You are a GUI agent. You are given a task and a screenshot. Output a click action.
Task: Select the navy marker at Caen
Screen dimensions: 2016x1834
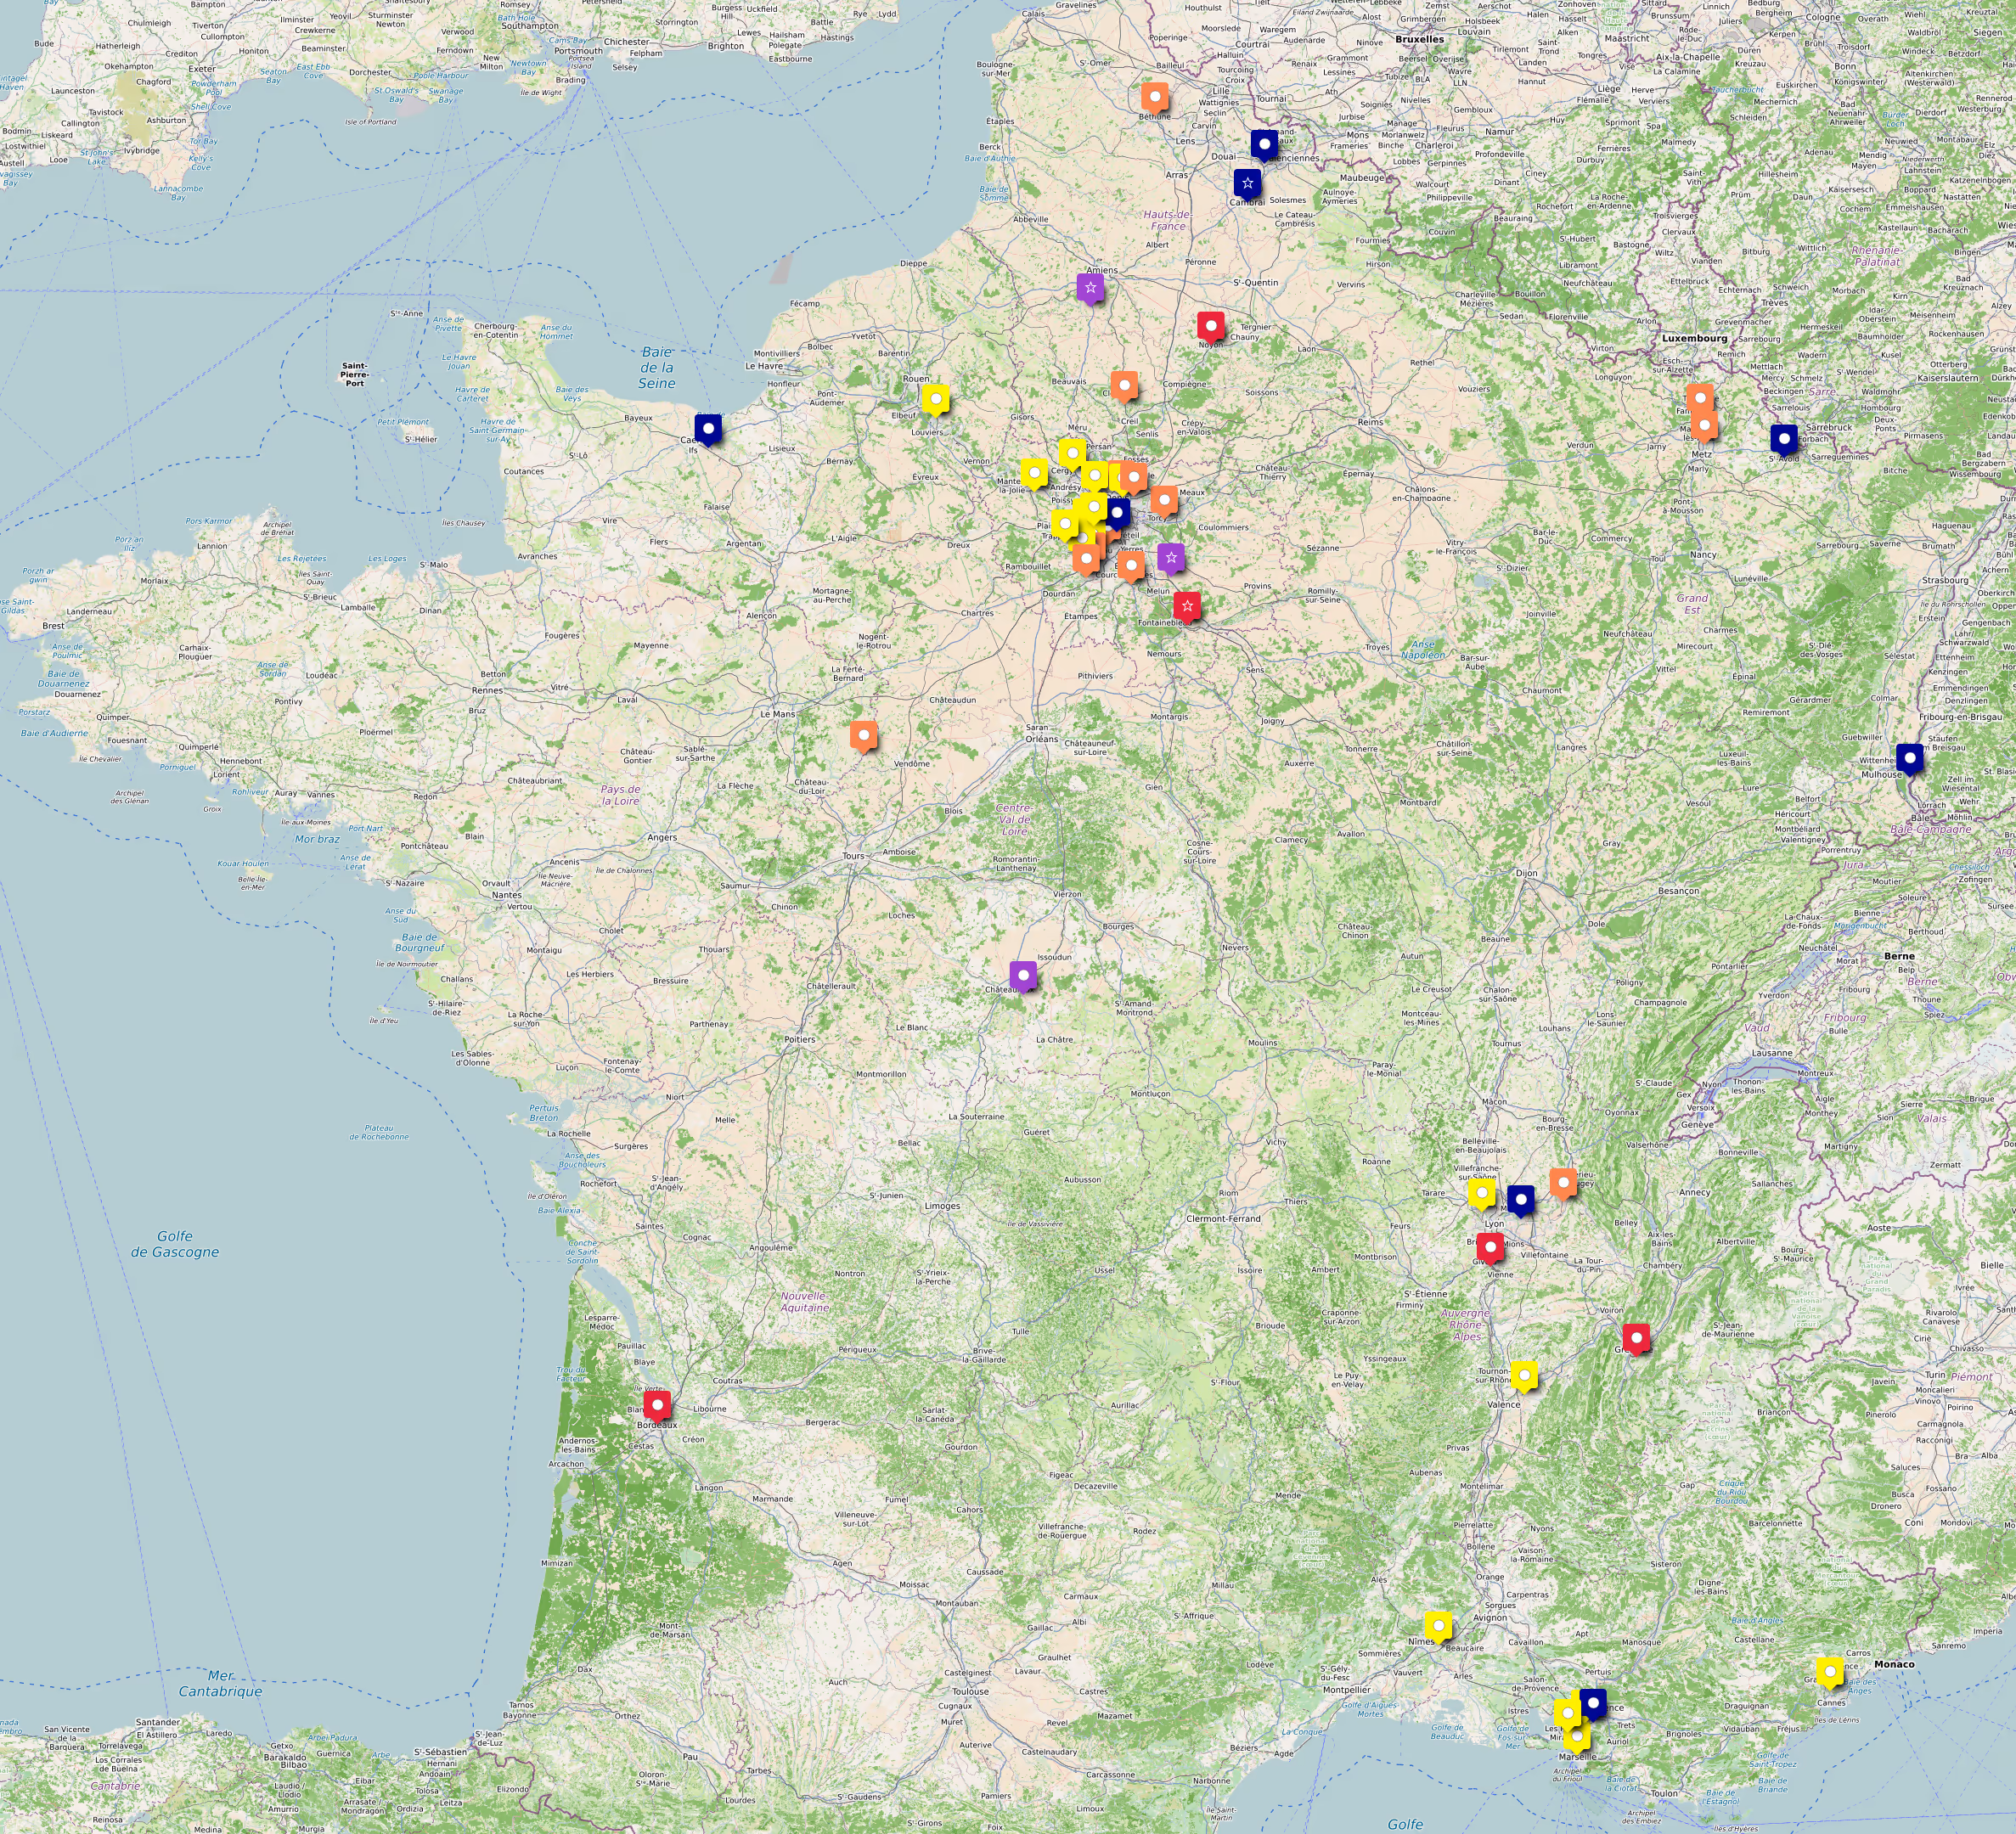(708, 429)
